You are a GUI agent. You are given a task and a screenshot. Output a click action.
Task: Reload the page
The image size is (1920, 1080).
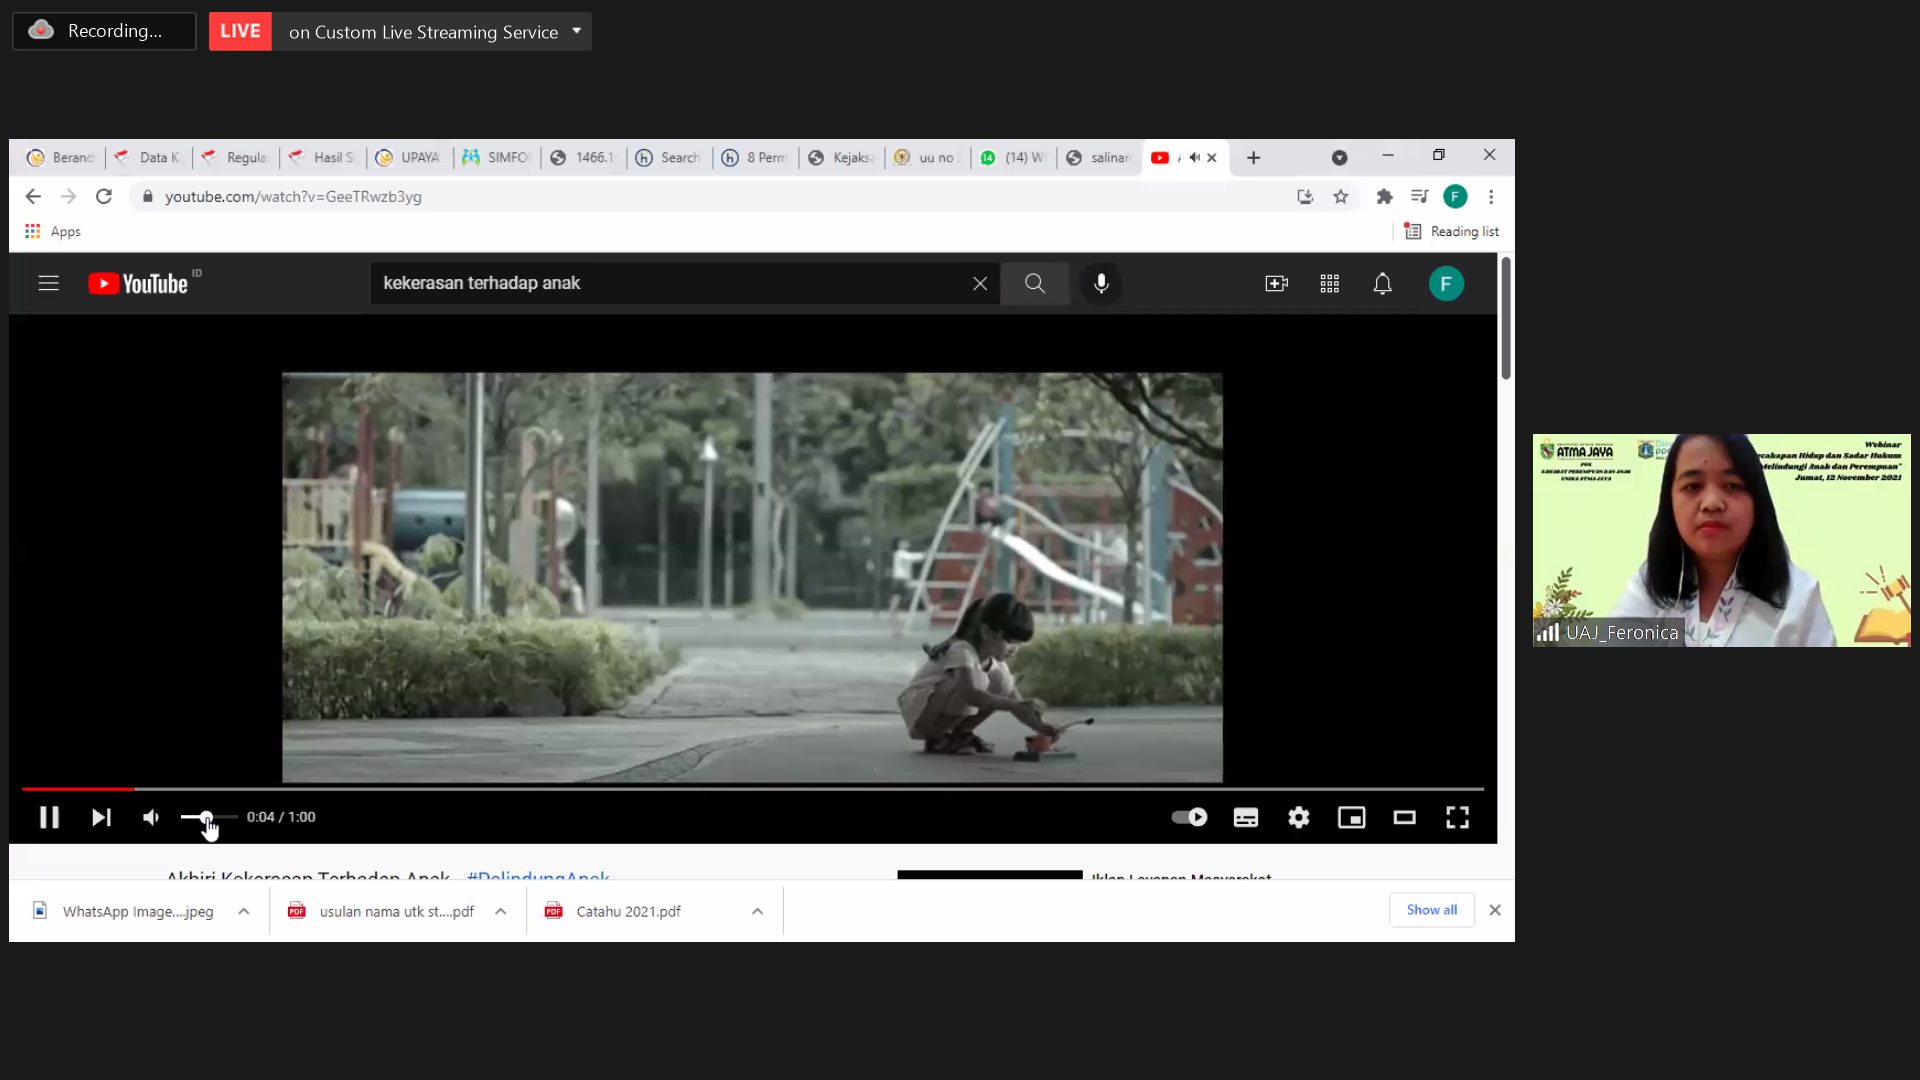click(x=103, y=196)
